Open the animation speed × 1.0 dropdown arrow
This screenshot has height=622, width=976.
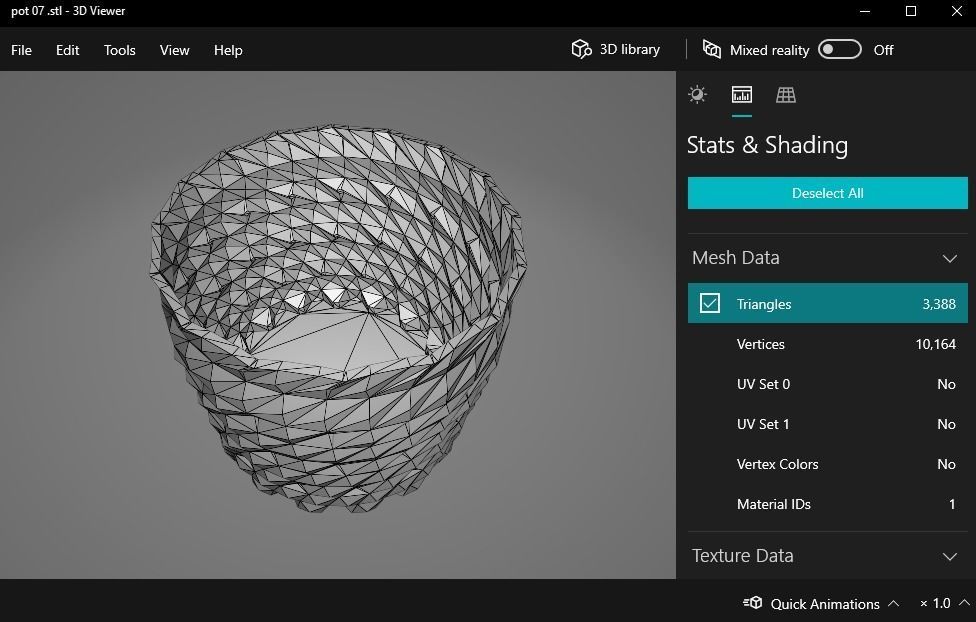click(964, 602)
